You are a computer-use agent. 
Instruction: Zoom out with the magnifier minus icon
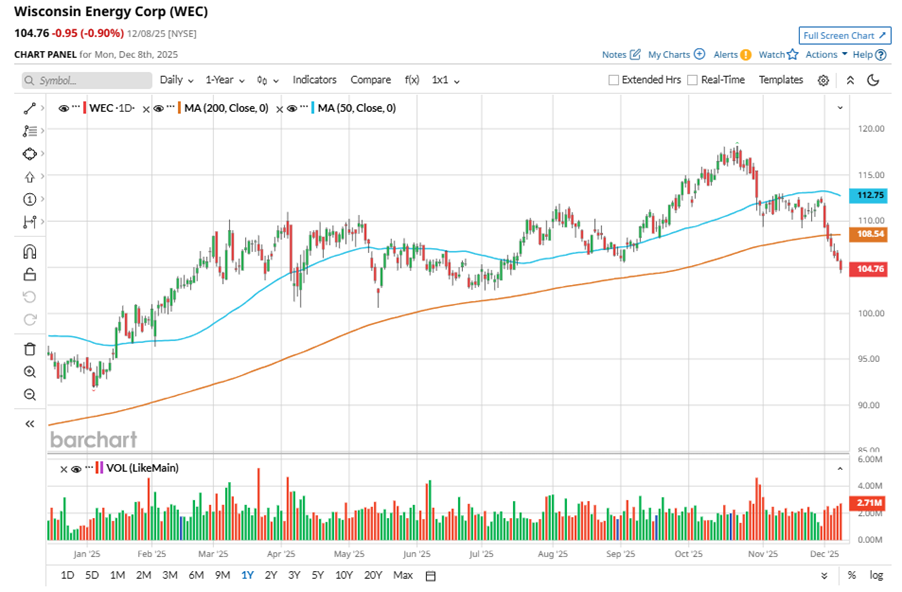tap(29, 395)
